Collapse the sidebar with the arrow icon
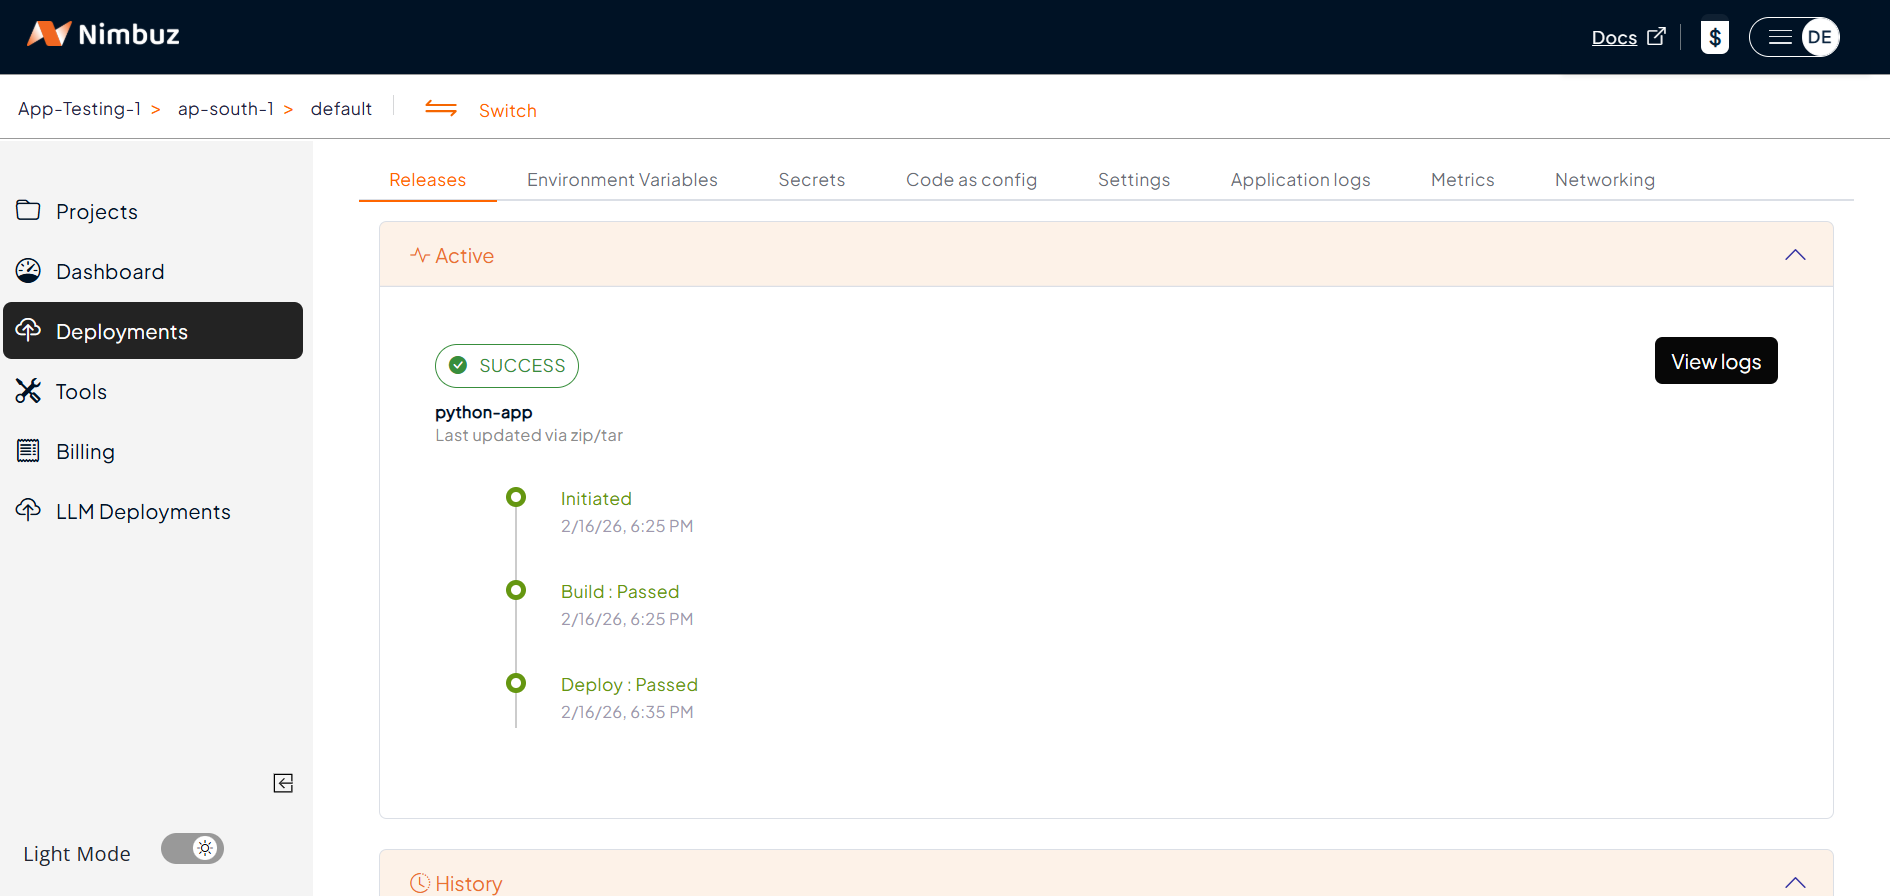 tap(283, 783)
